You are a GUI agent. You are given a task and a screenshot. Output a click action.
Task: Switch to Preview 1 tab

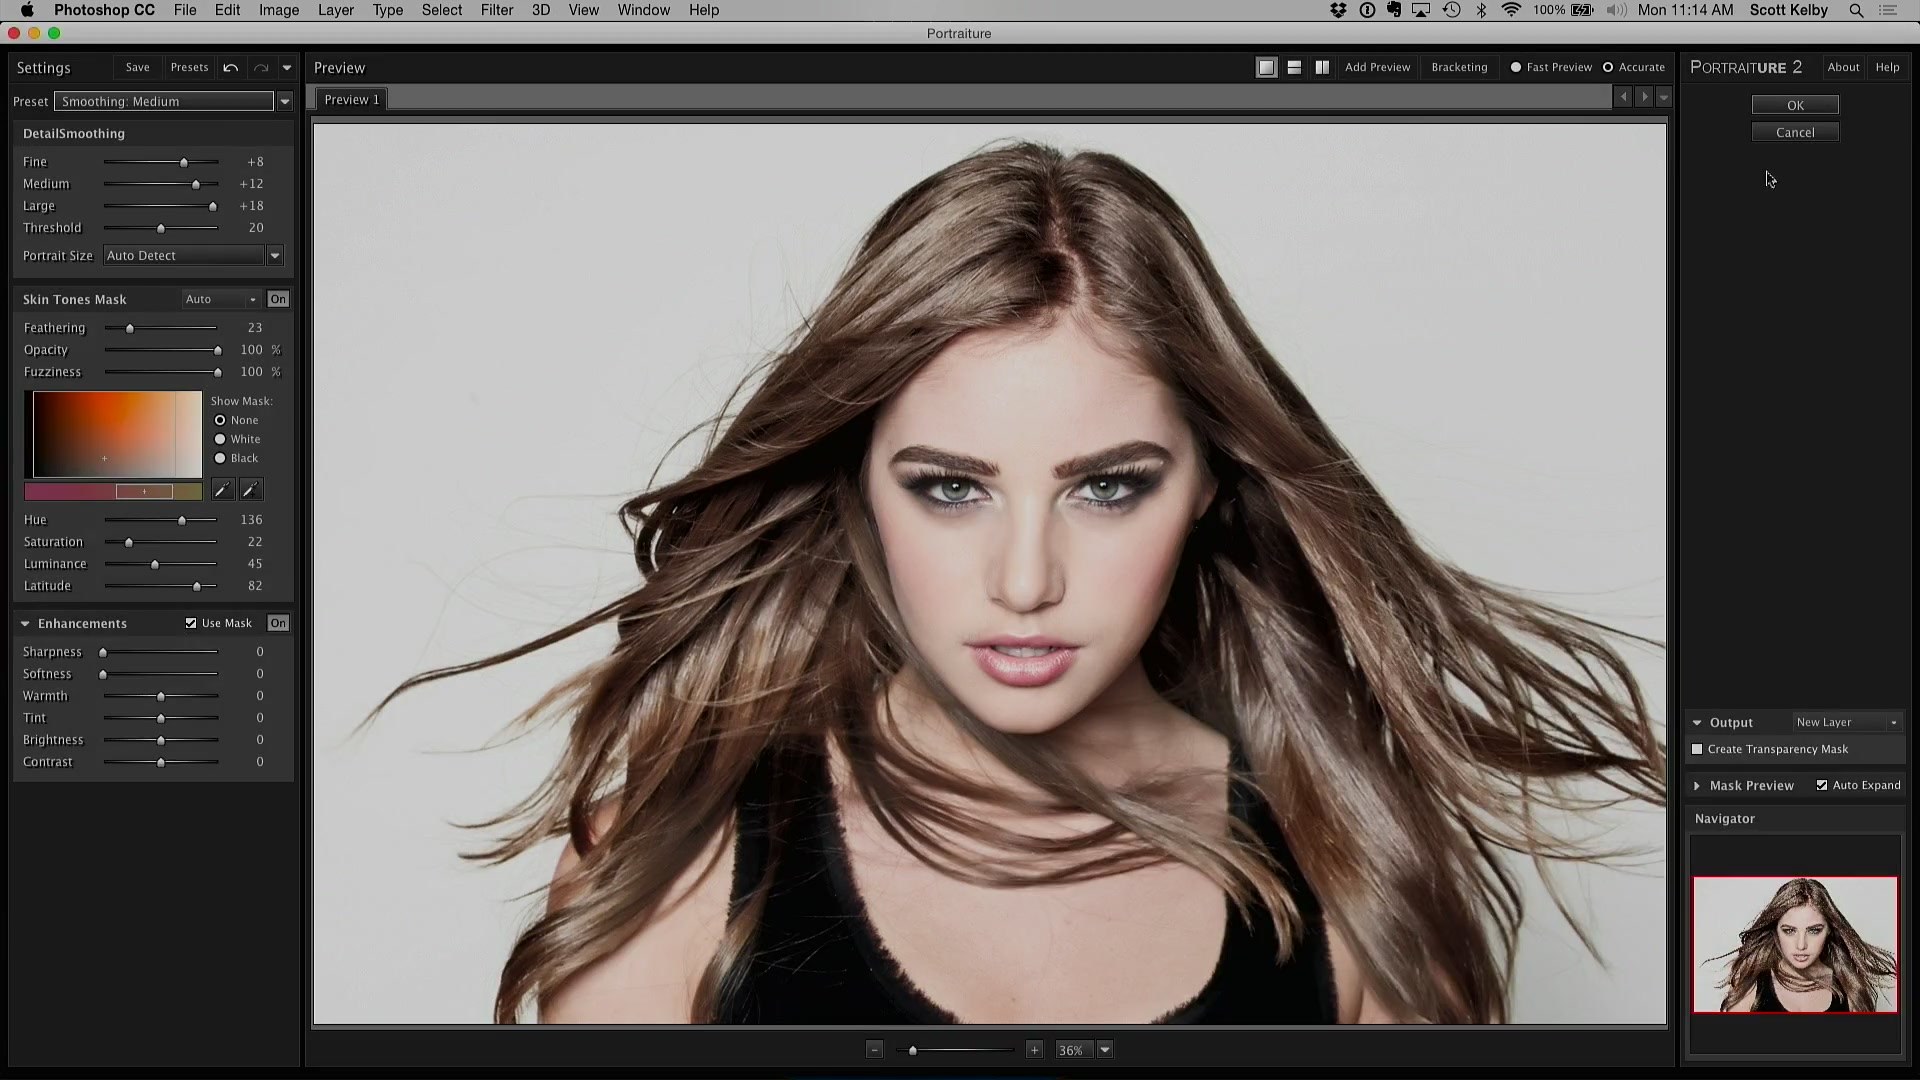(x=352, y=99)
